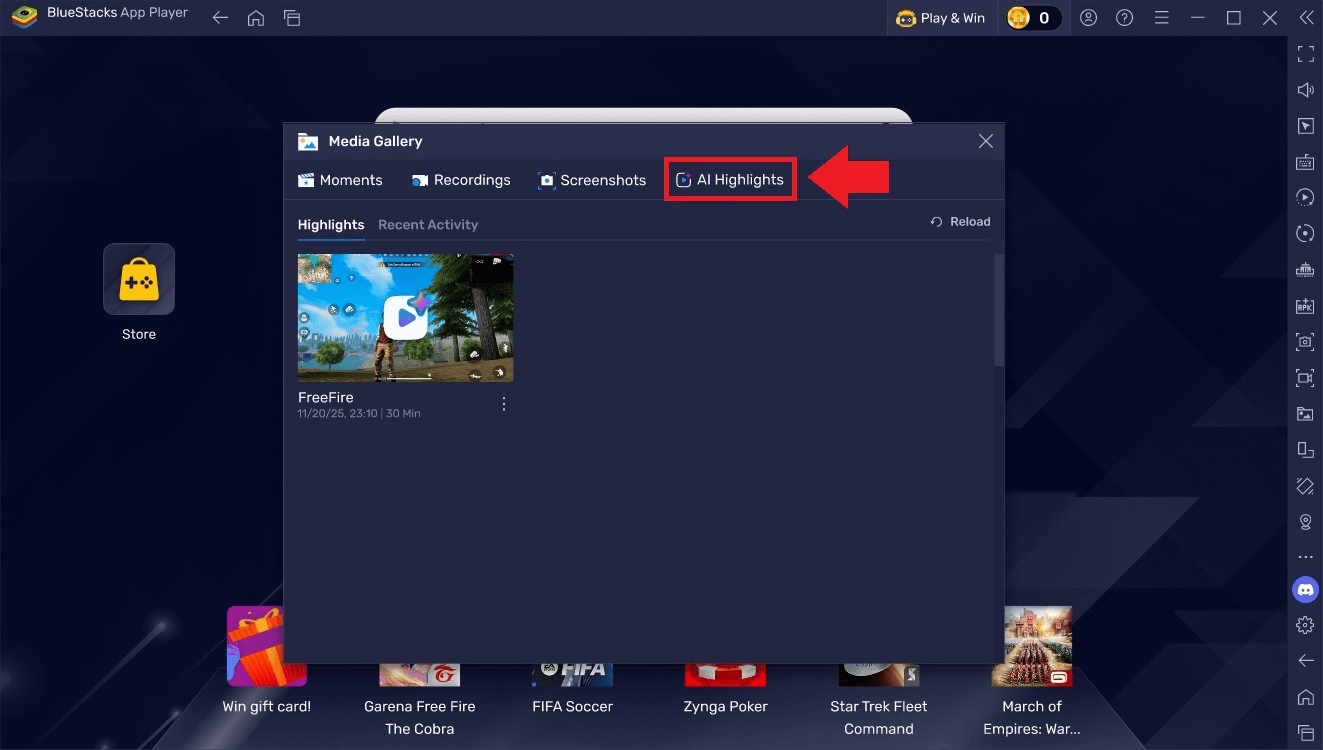Show recent apps from title bar
This screenshot has height=750, width=1323.
tap(292, 18)
